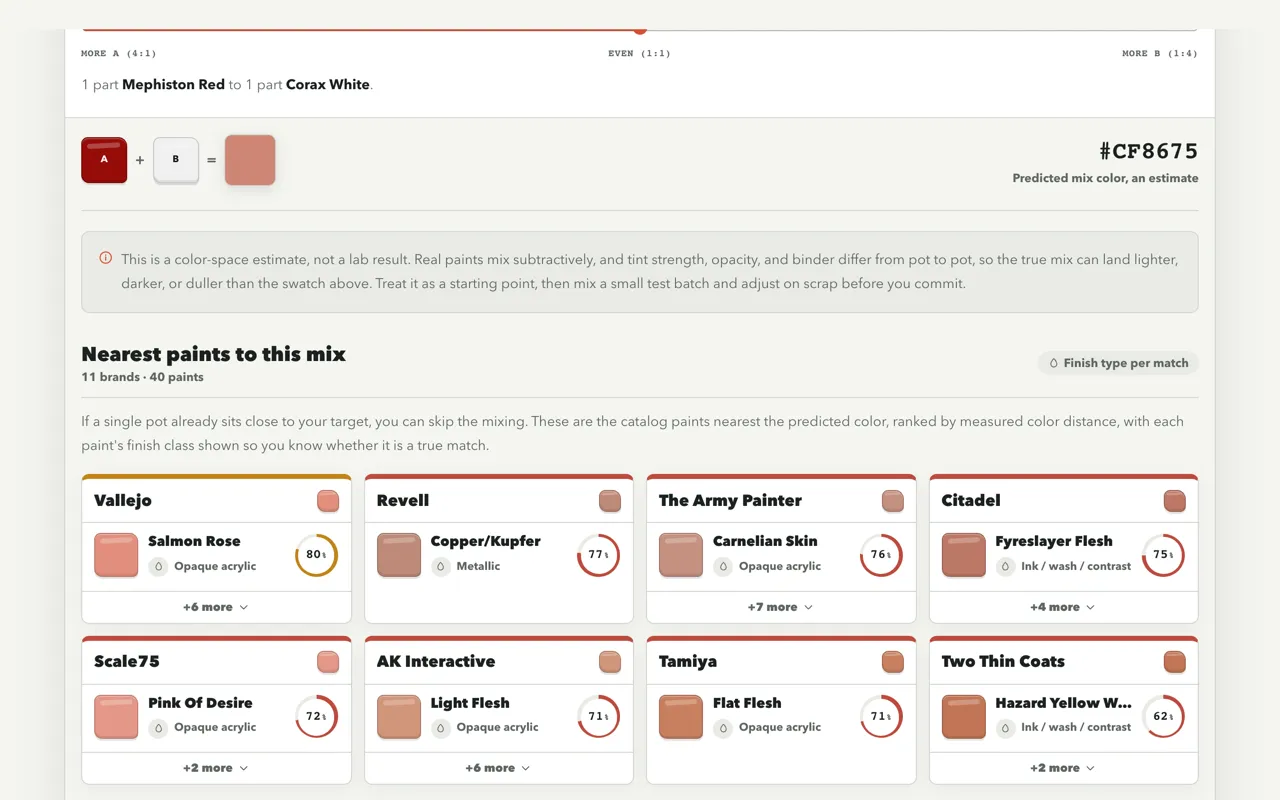This screenshot has height=800, width=1280.
Task: Click Carnelian Skin 76% match ring
Action: [881, 555]
